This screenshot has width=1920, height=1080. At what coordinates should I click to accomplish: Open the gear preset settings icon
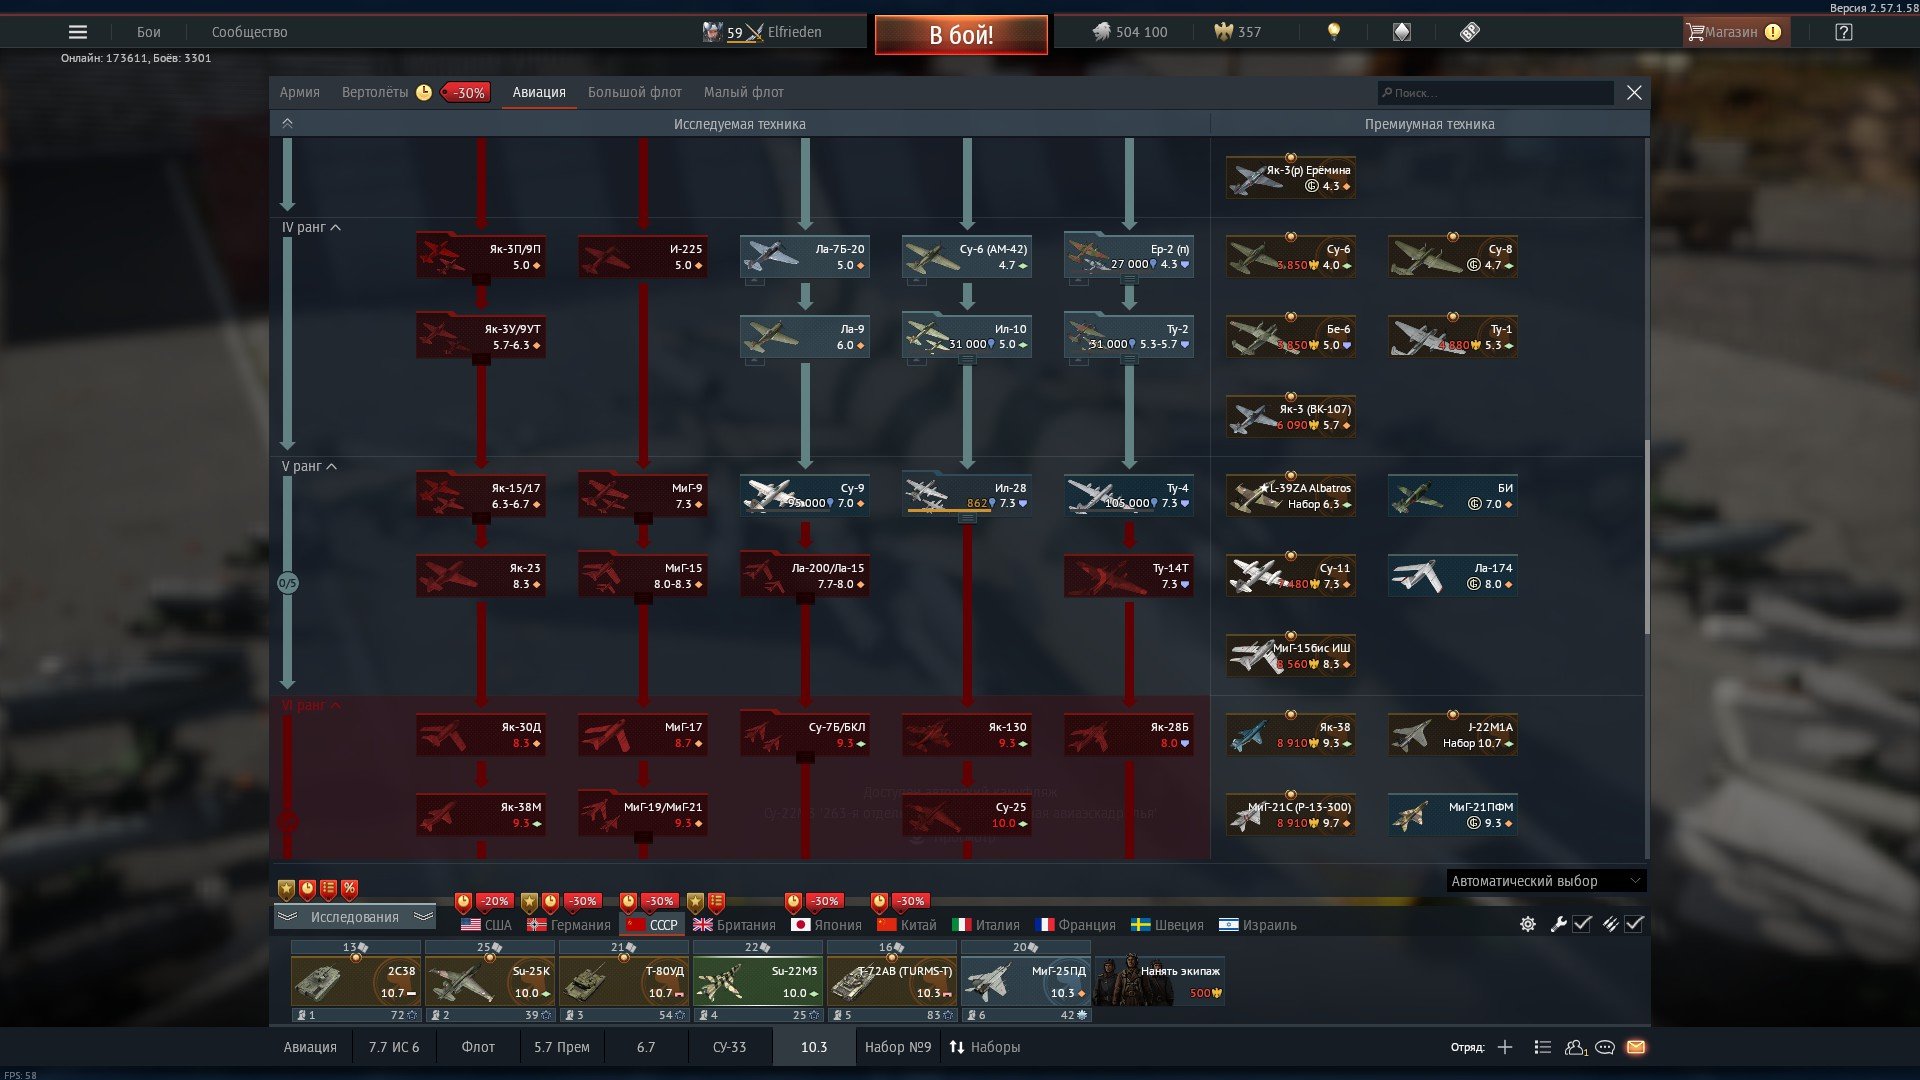[1528, 924]
